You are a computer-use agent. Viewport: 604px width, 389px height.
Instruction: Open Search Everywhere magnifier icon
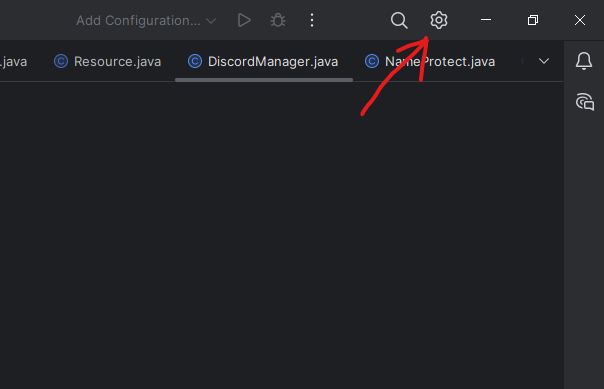[399, 20]
